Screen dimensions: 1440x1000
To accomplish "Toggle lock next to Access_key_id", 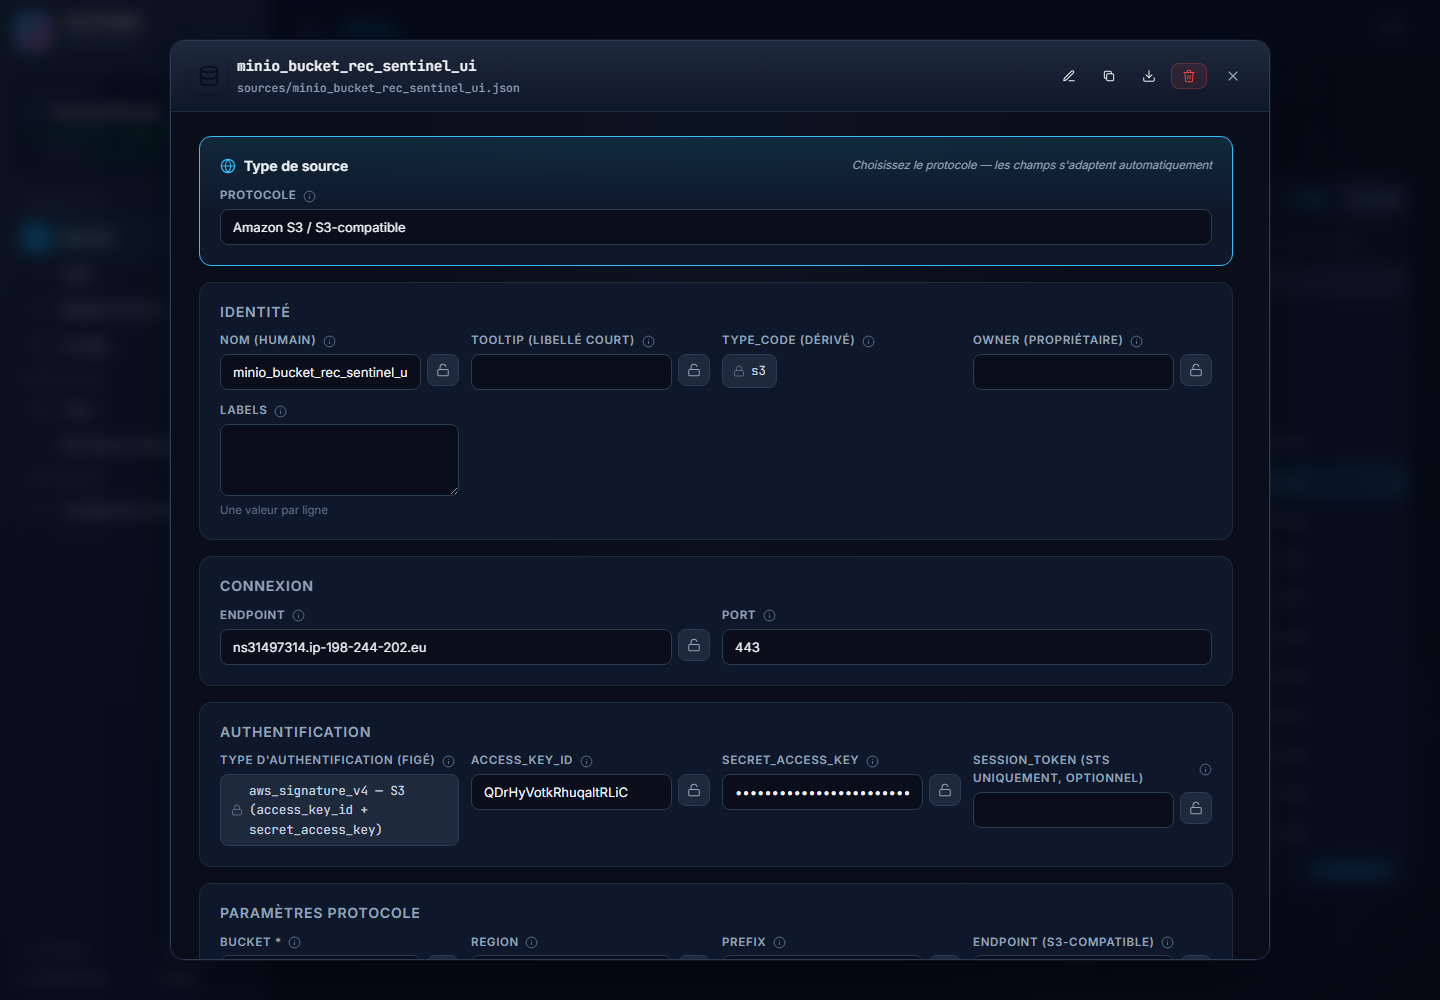I will click(694, 790).
